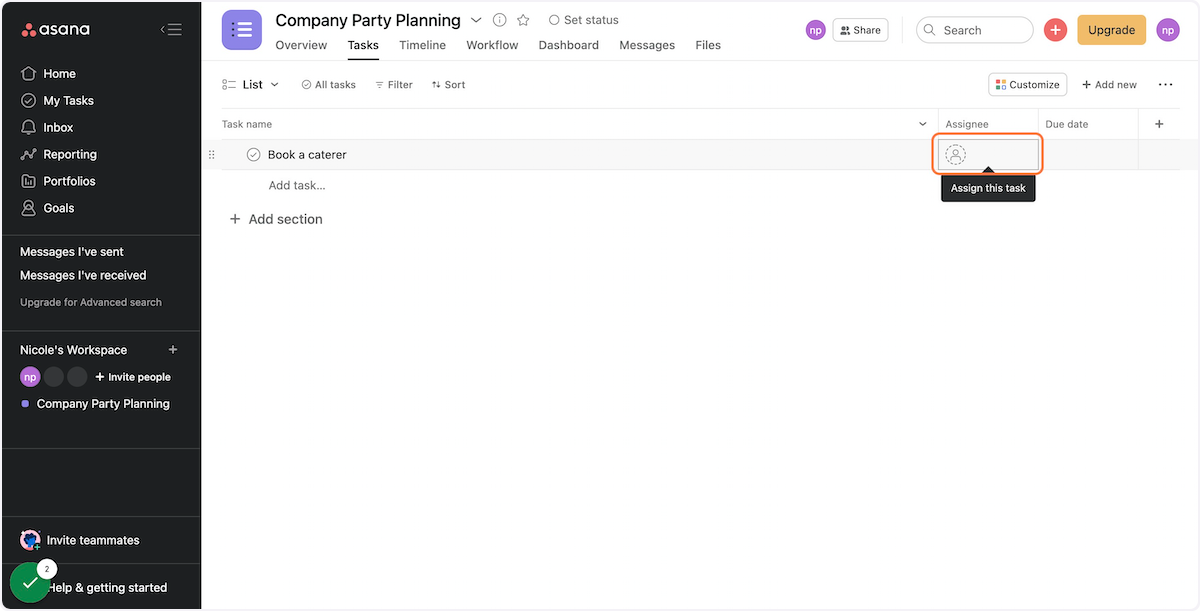Switch to the Timeline tab
1200x611 pixels.
pos(422,45)
